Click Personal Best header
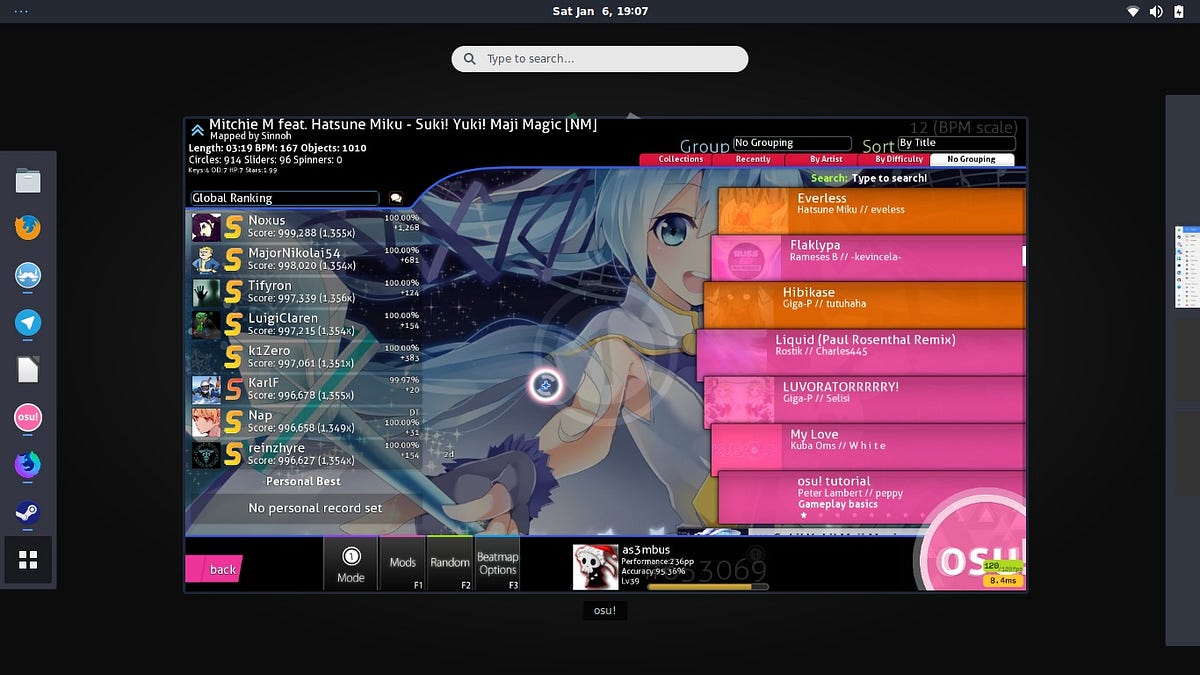This screenshot has height=675, width=1200. click(x=303, y=481)
